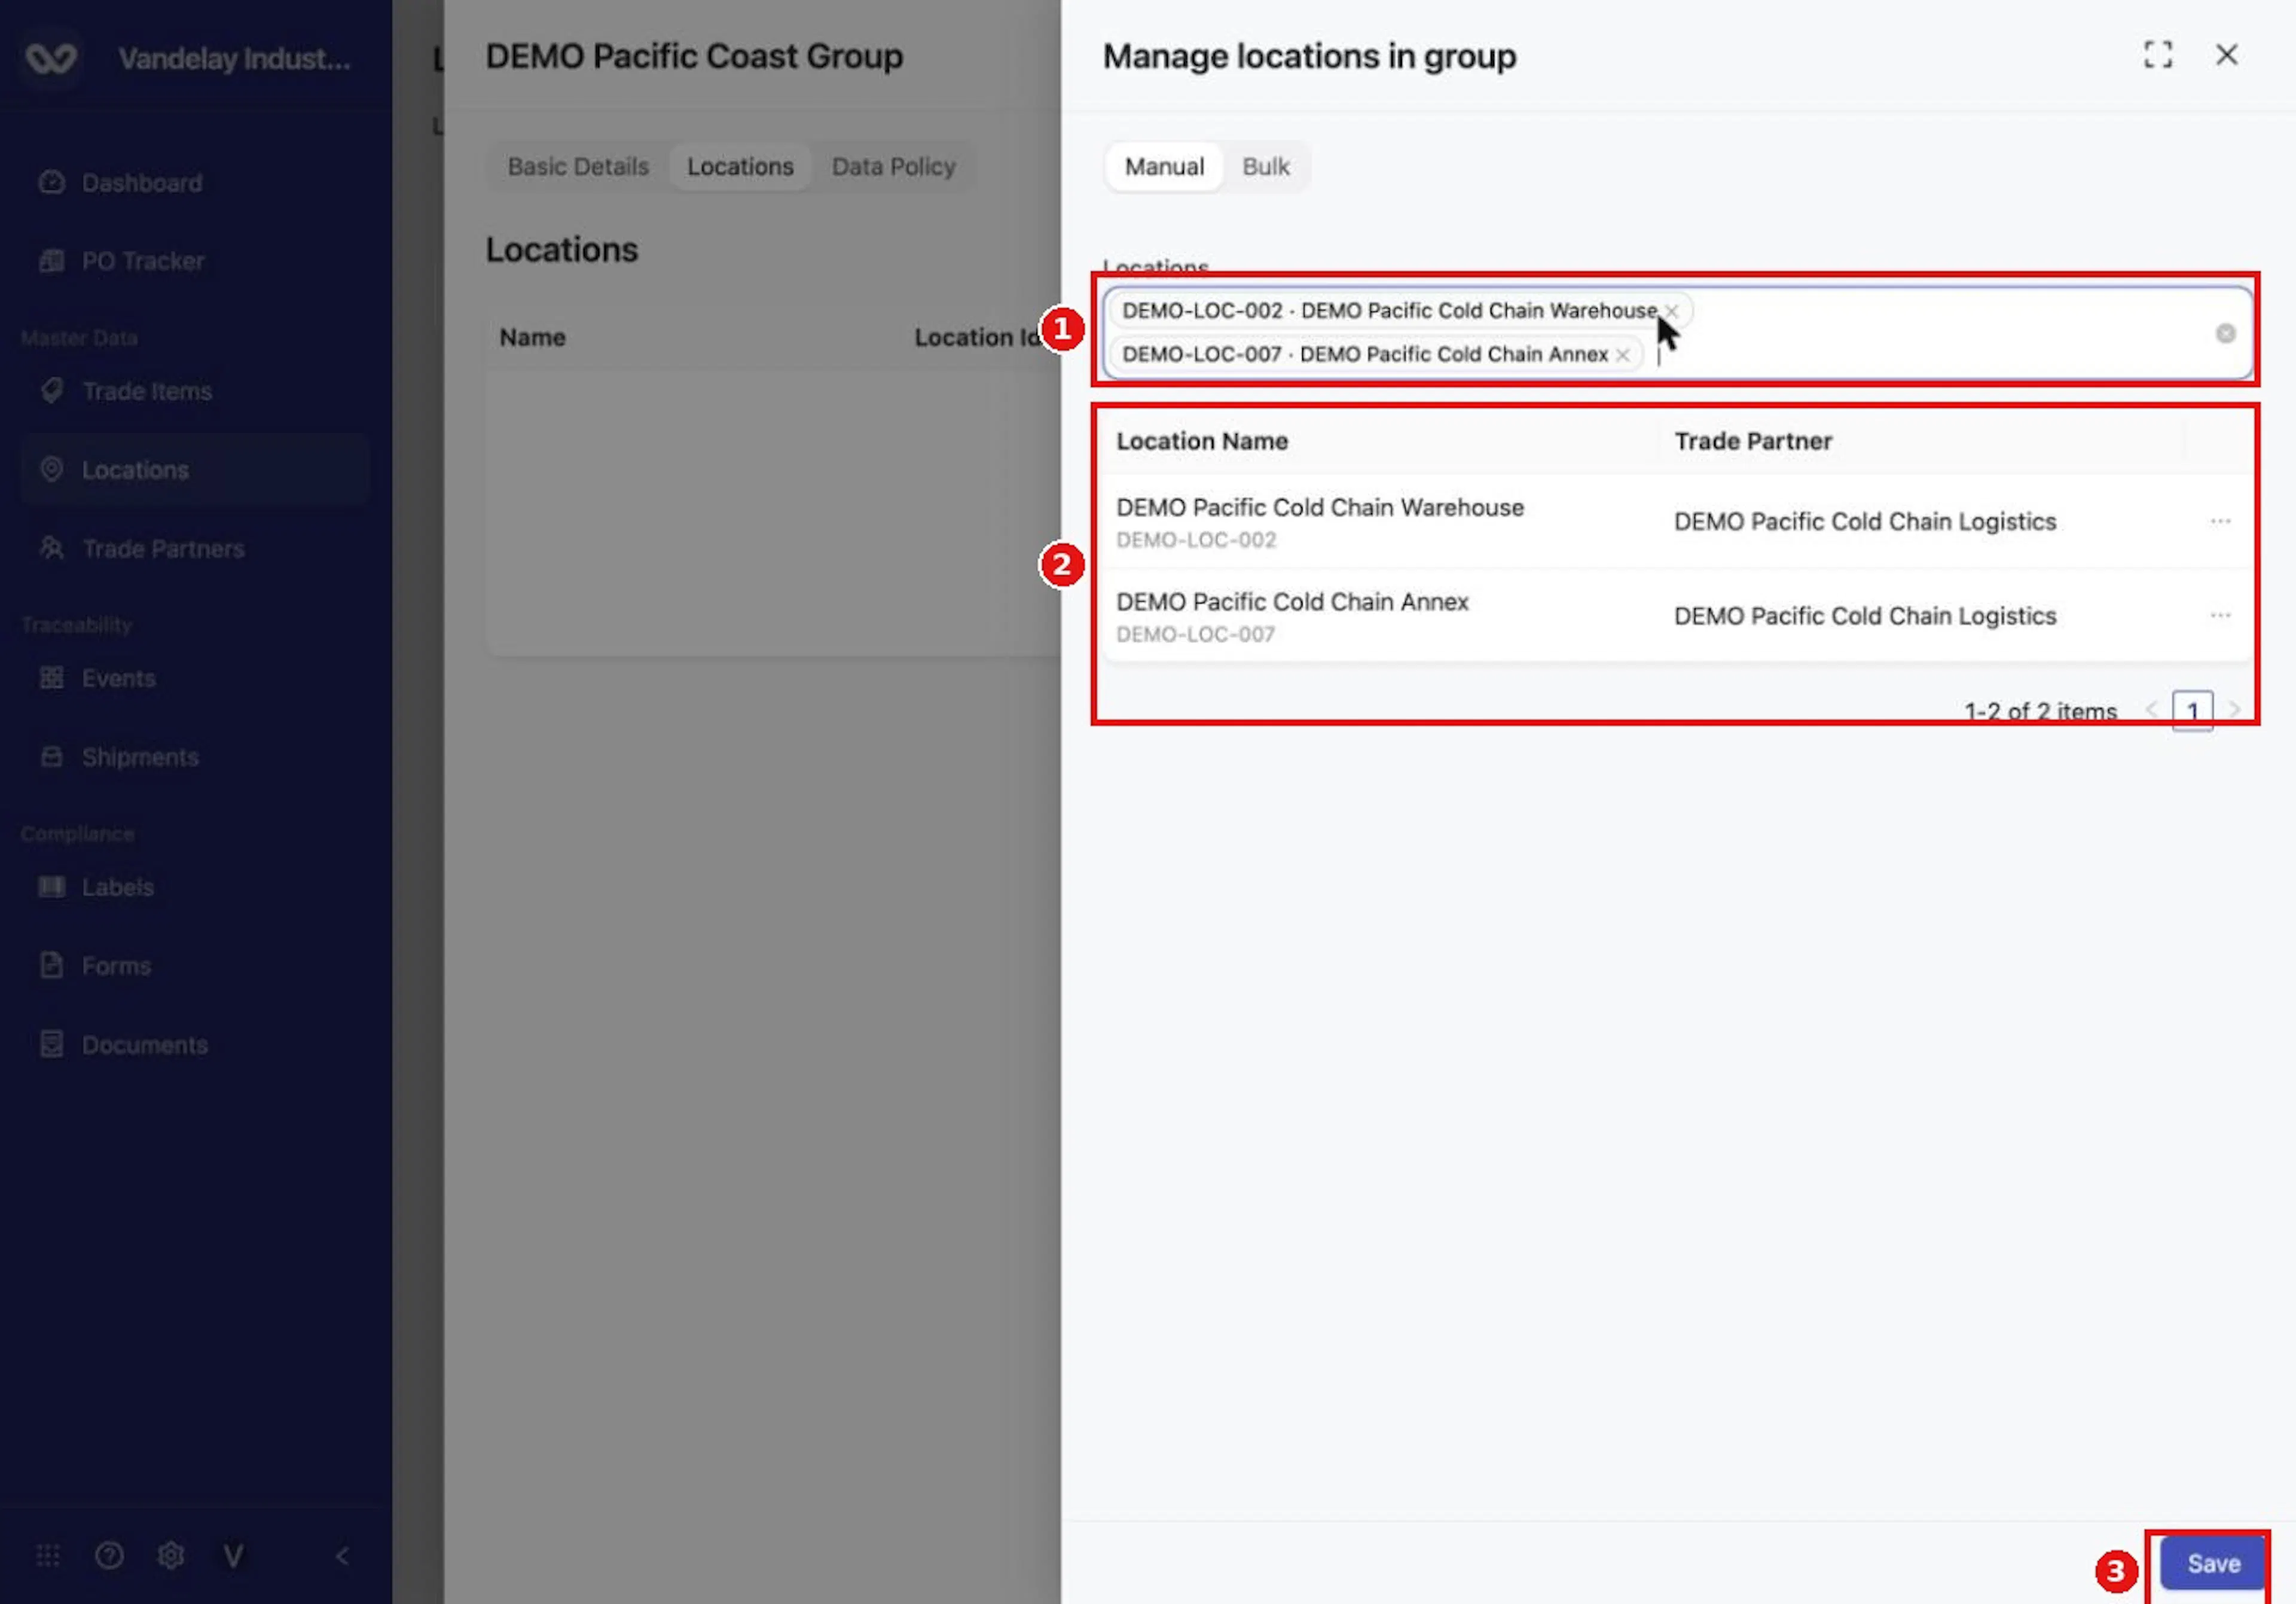Open Labels under Compliance
2296x1604 pixels.
tap(117, 888)
